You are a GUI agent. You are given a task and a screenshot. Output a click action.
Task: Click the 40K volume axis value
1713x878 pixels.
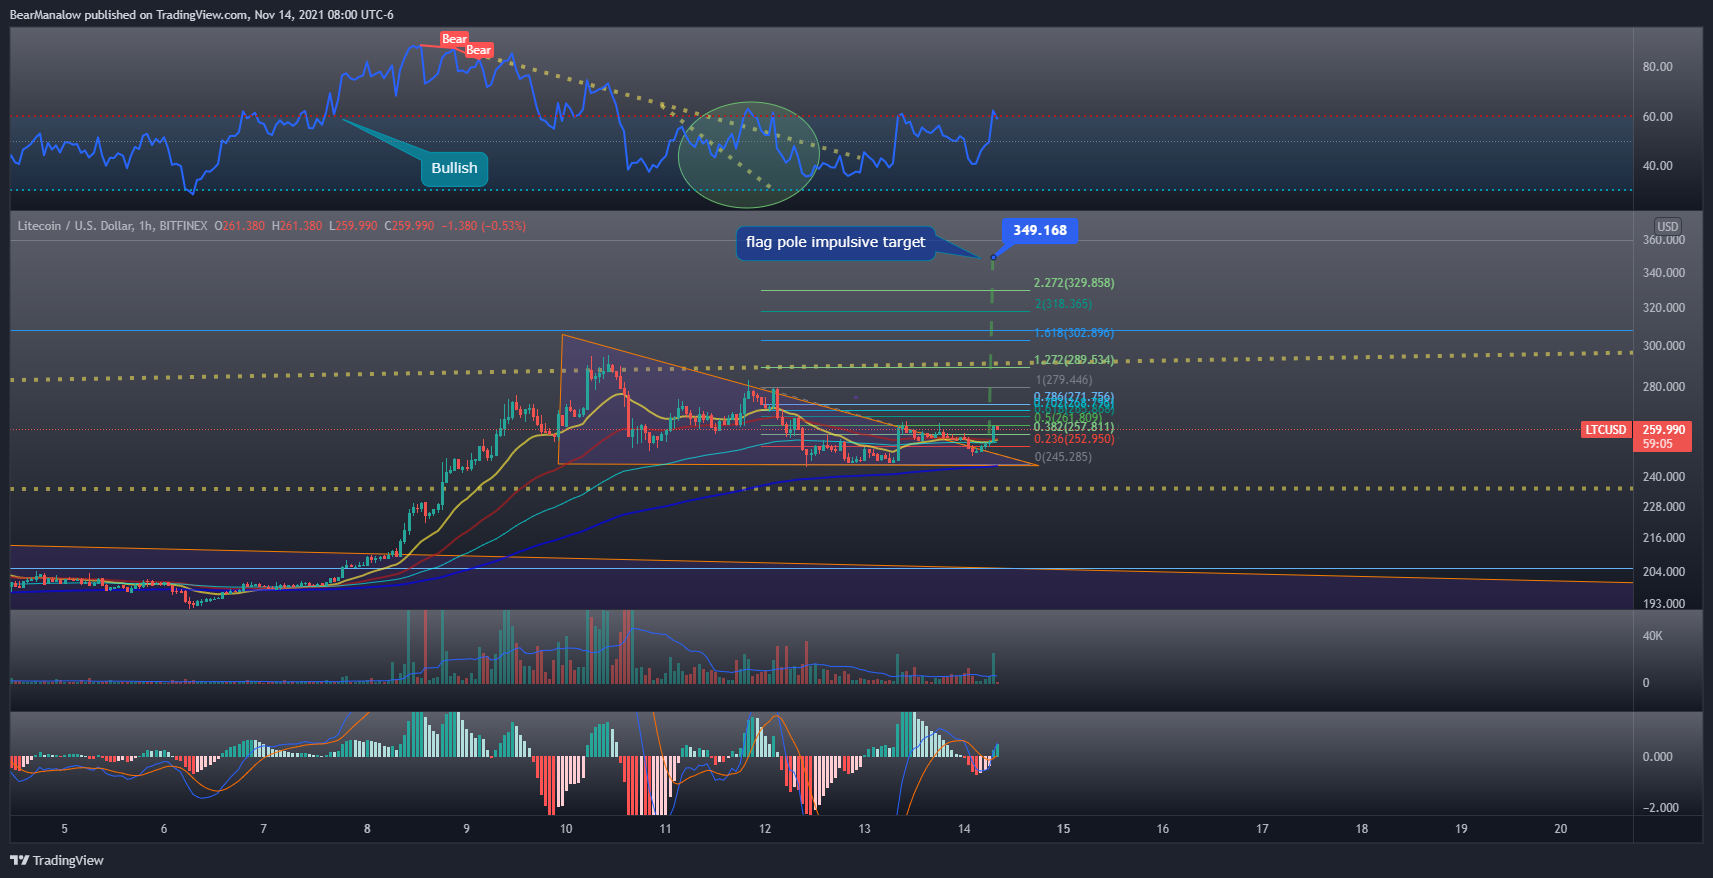pos(1653,636)
